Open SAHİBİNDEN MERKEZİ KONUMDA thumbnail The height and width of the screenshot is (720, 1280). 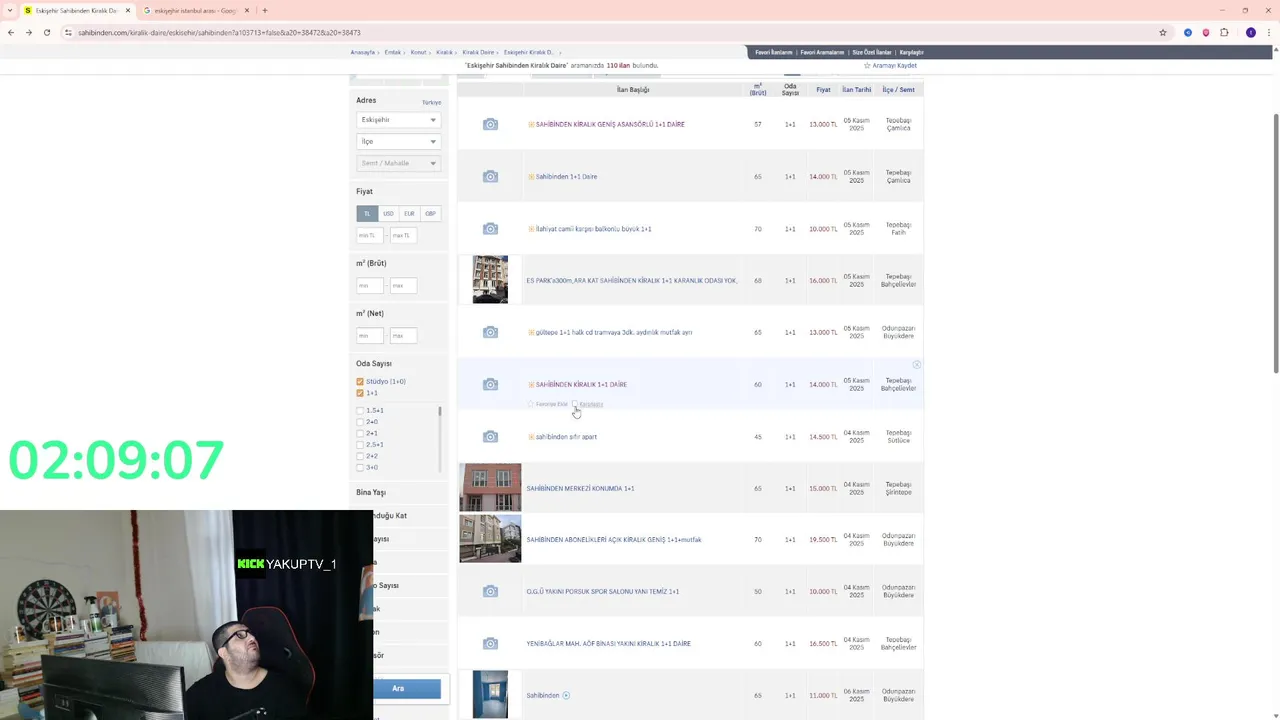[x=490, y=487]
